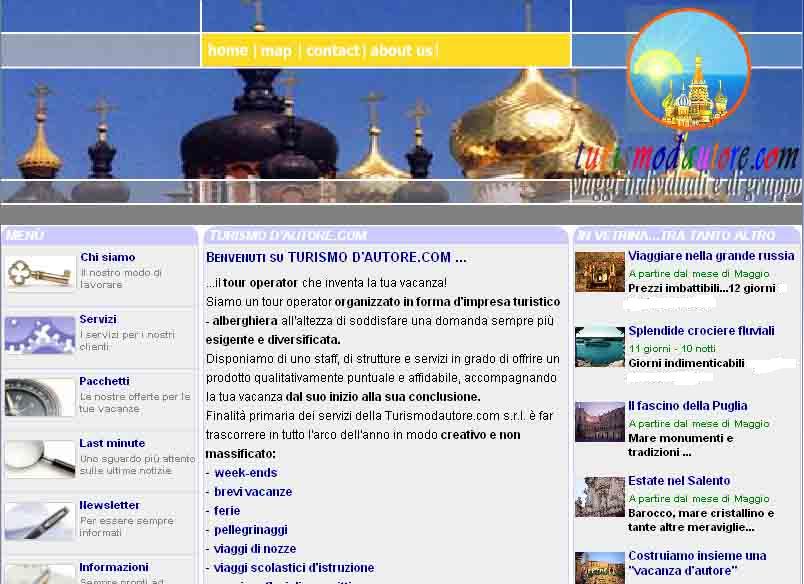Click 'Mare monumenti e tradizioni' text
This screenshot has width=804, height=584.
click(680, 445)
